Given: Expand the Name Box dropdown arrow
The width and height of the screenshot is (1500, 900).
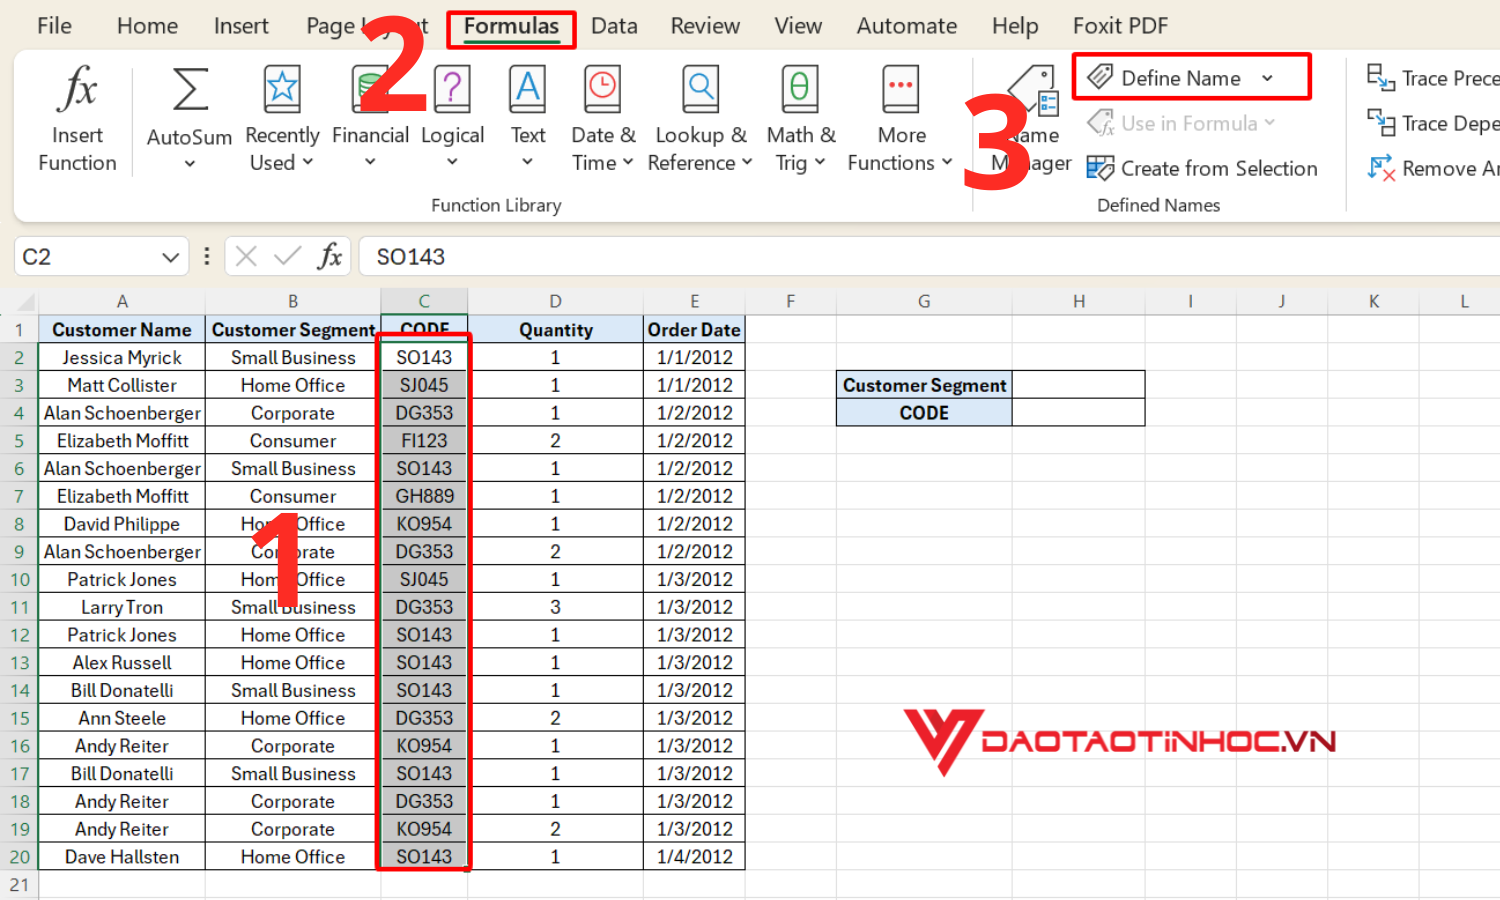Looking at the screenshot, I should [x=170, y=257].
